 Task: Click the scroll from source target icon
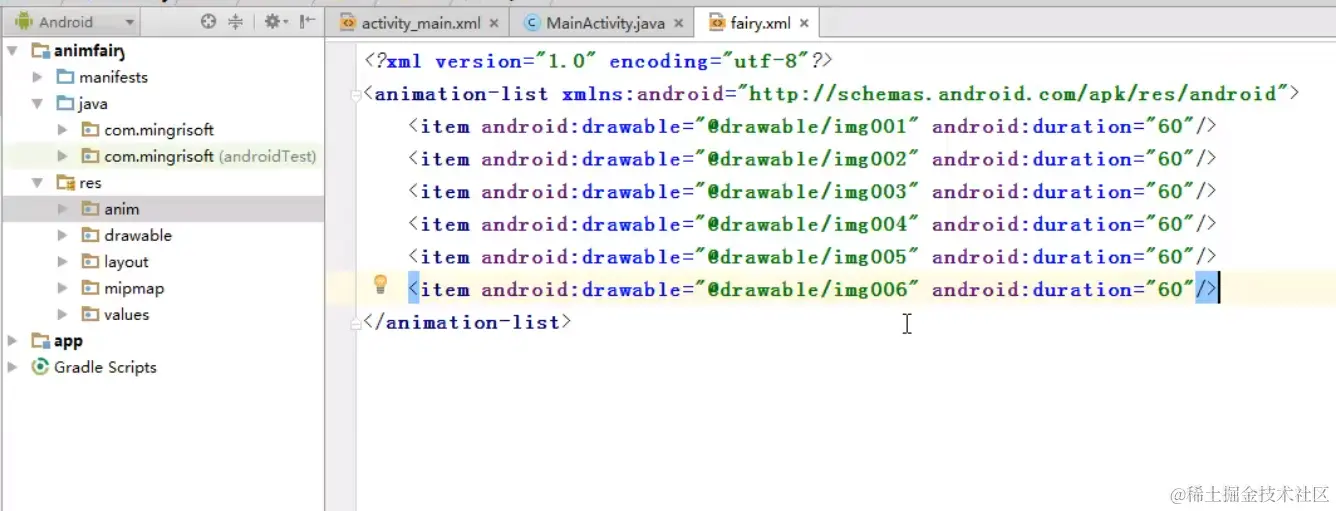208,21
